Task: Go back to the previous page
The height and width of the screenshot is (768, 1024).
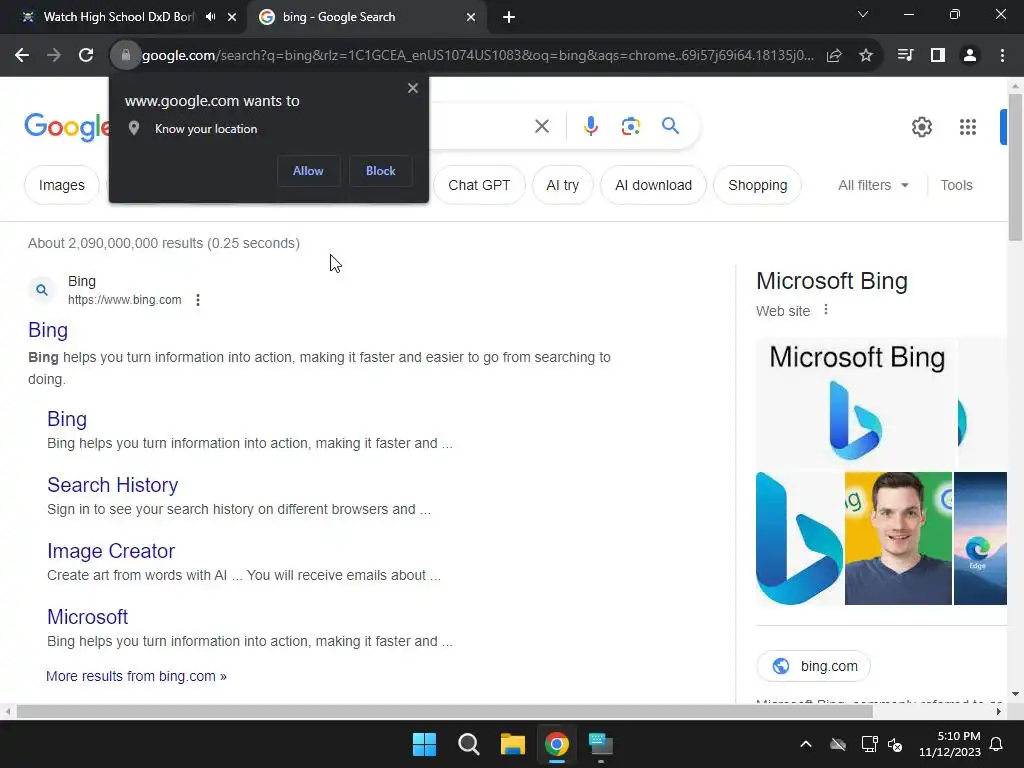Action: tap(22, 56)
